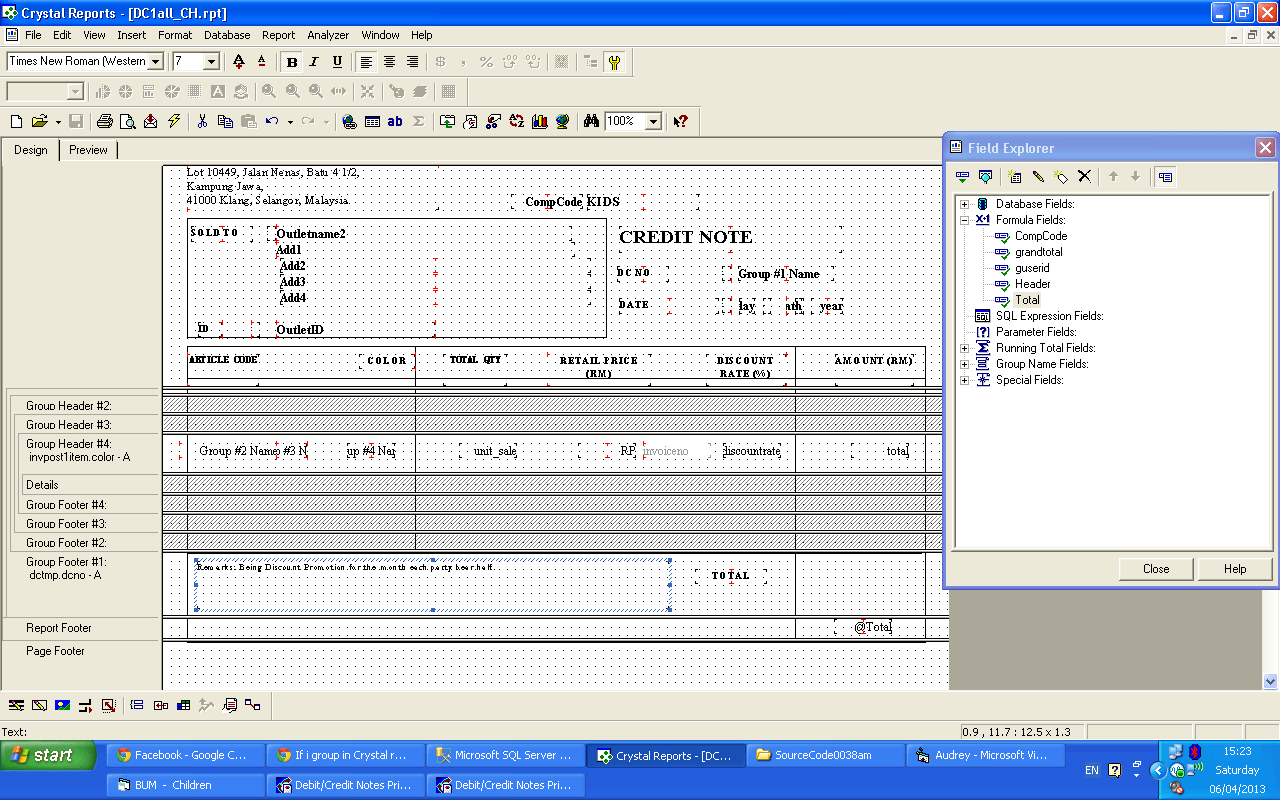The height and width of the screenshot is (800, 1280).
Task: Click Browse icon in Field Explorer
Action: tap(985, 177)
